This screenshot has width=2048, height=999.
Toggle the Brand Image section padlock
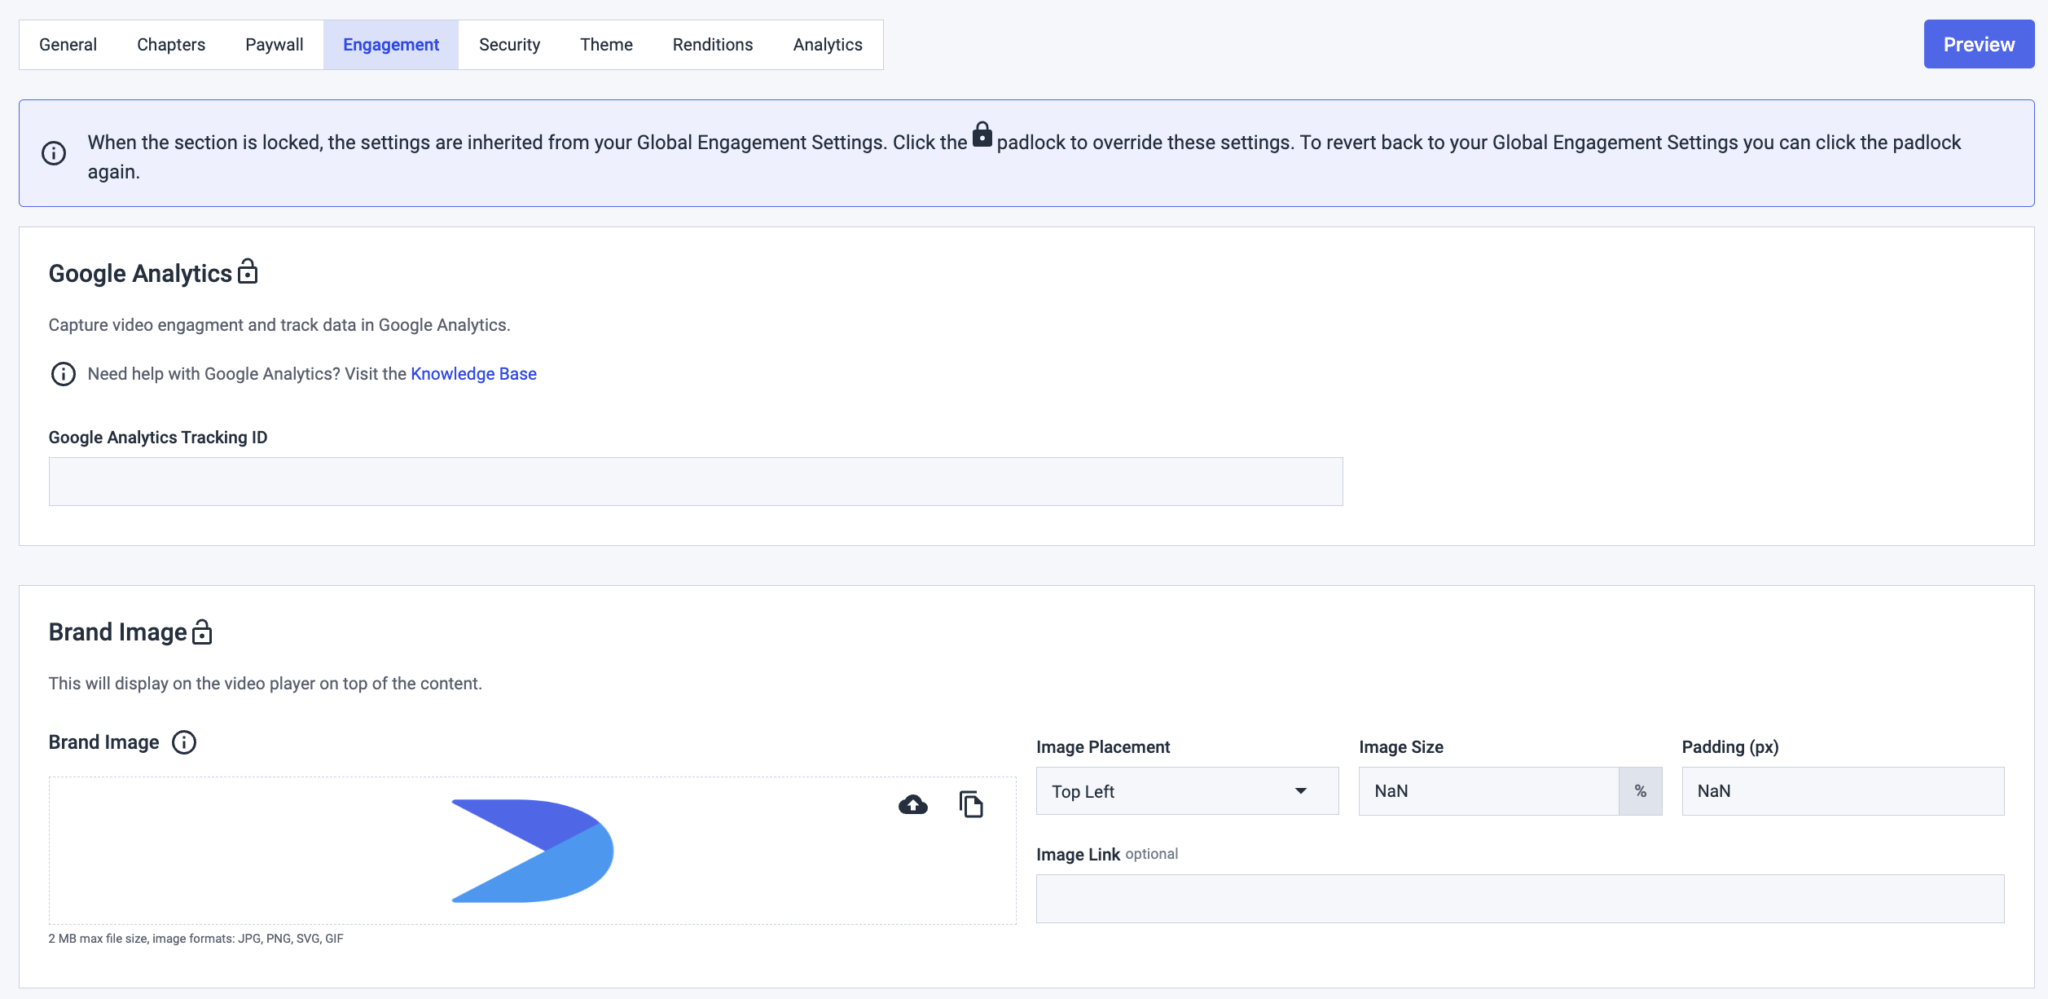(x=202, y=631)
